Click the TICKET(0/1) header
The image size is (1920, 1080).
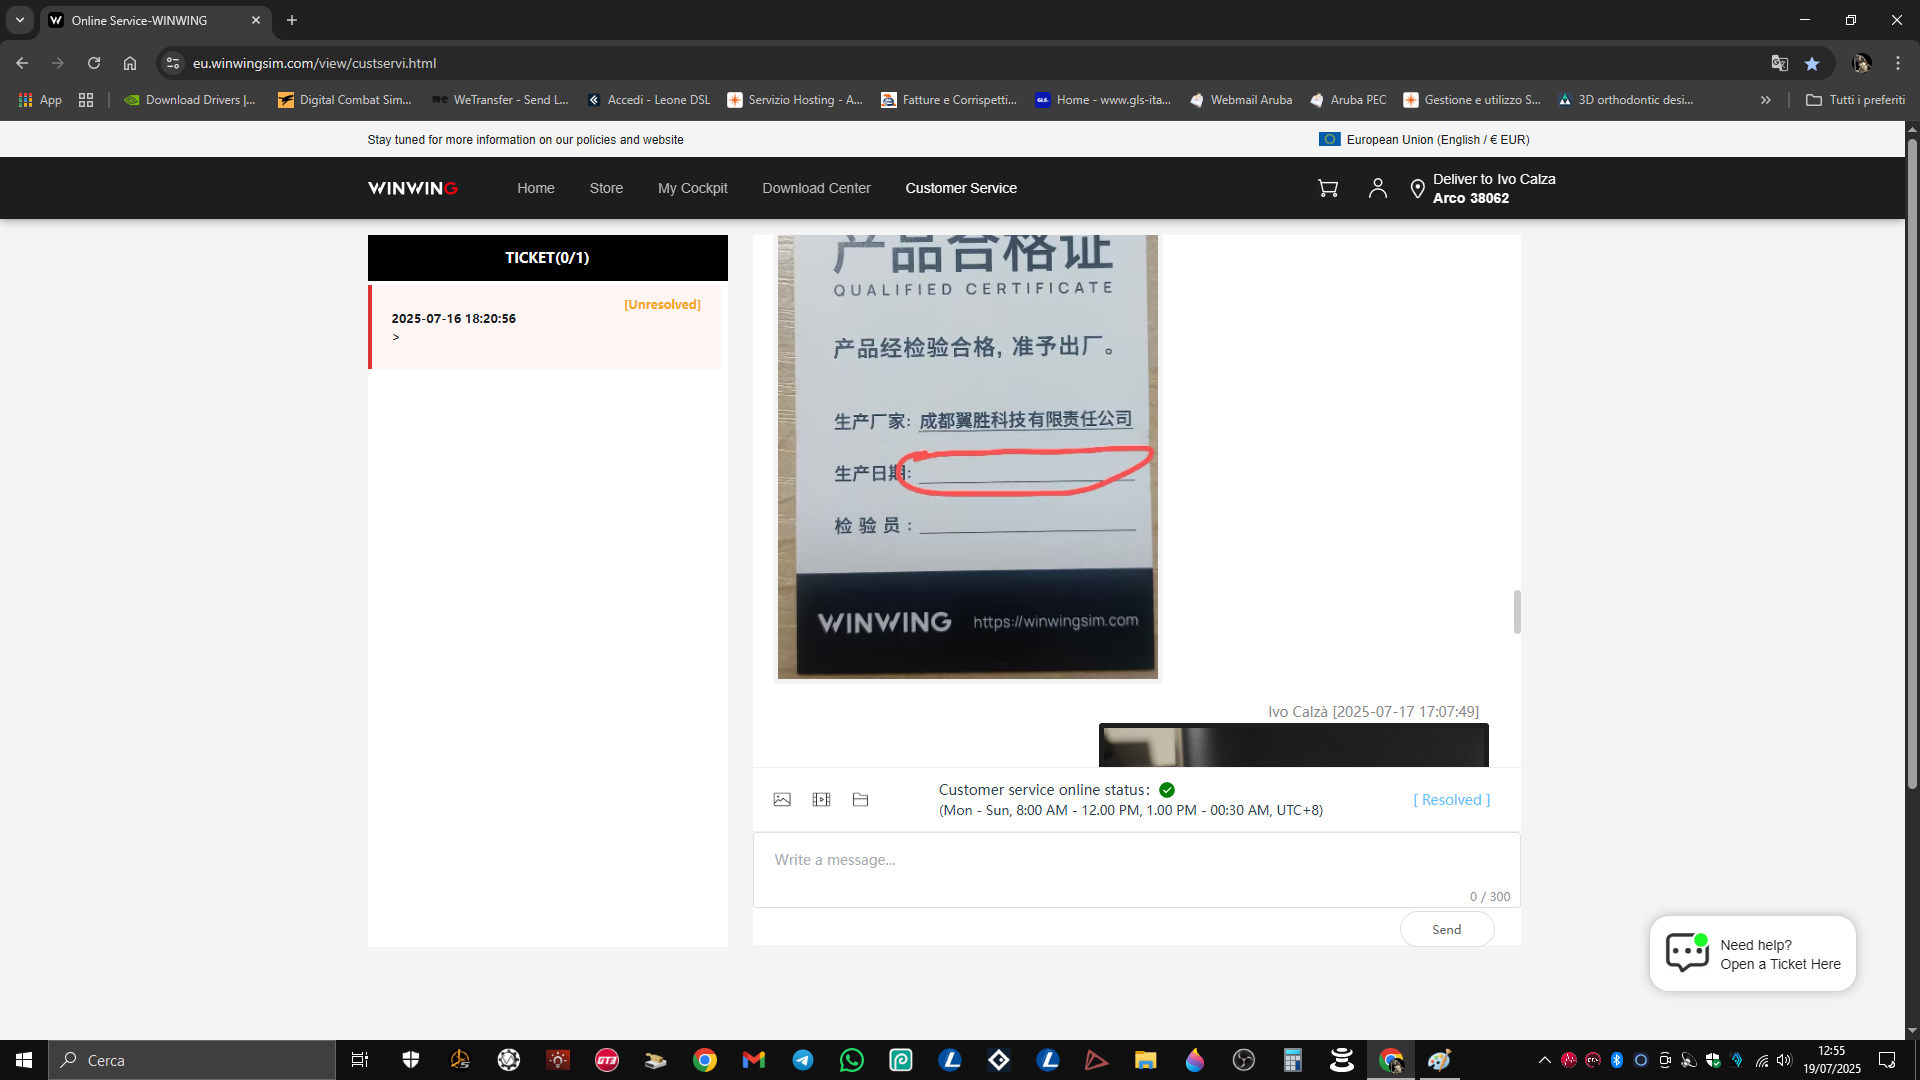(547, 258)
